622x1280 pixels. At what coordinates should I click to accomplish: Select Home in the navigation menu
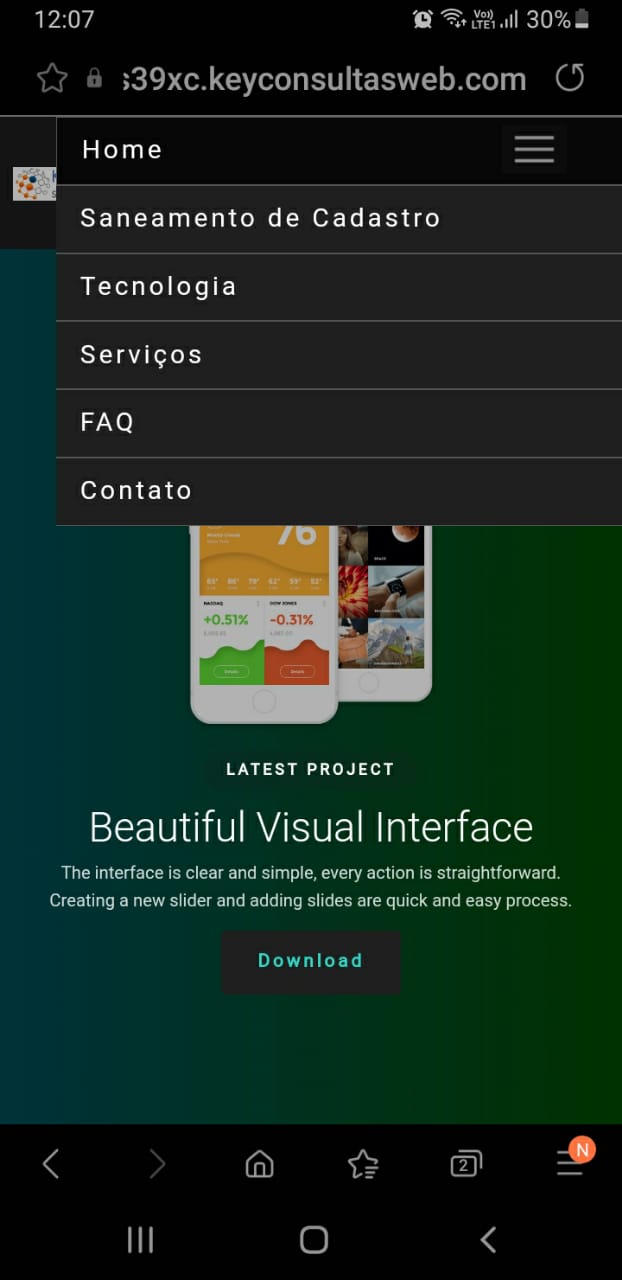pyautogui.click(x=122, y=150)
